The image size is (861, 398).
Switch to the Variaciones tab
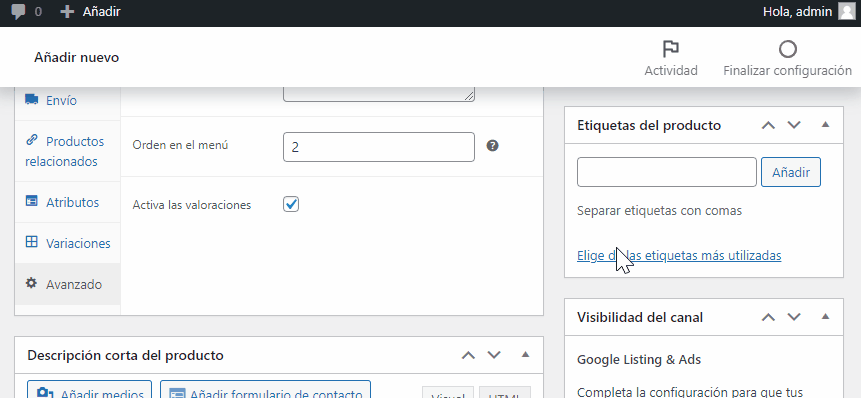pos(68,243)
